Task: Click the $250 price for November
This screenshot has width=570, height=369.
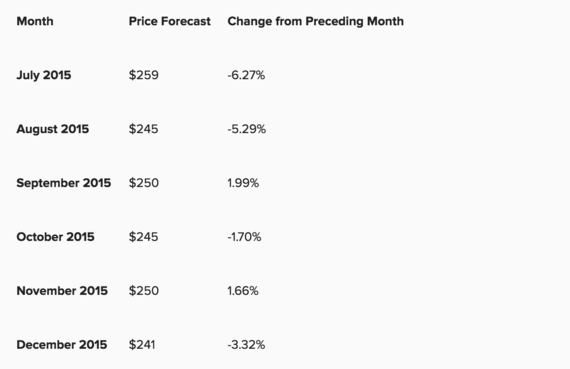Action: point(144,291)
